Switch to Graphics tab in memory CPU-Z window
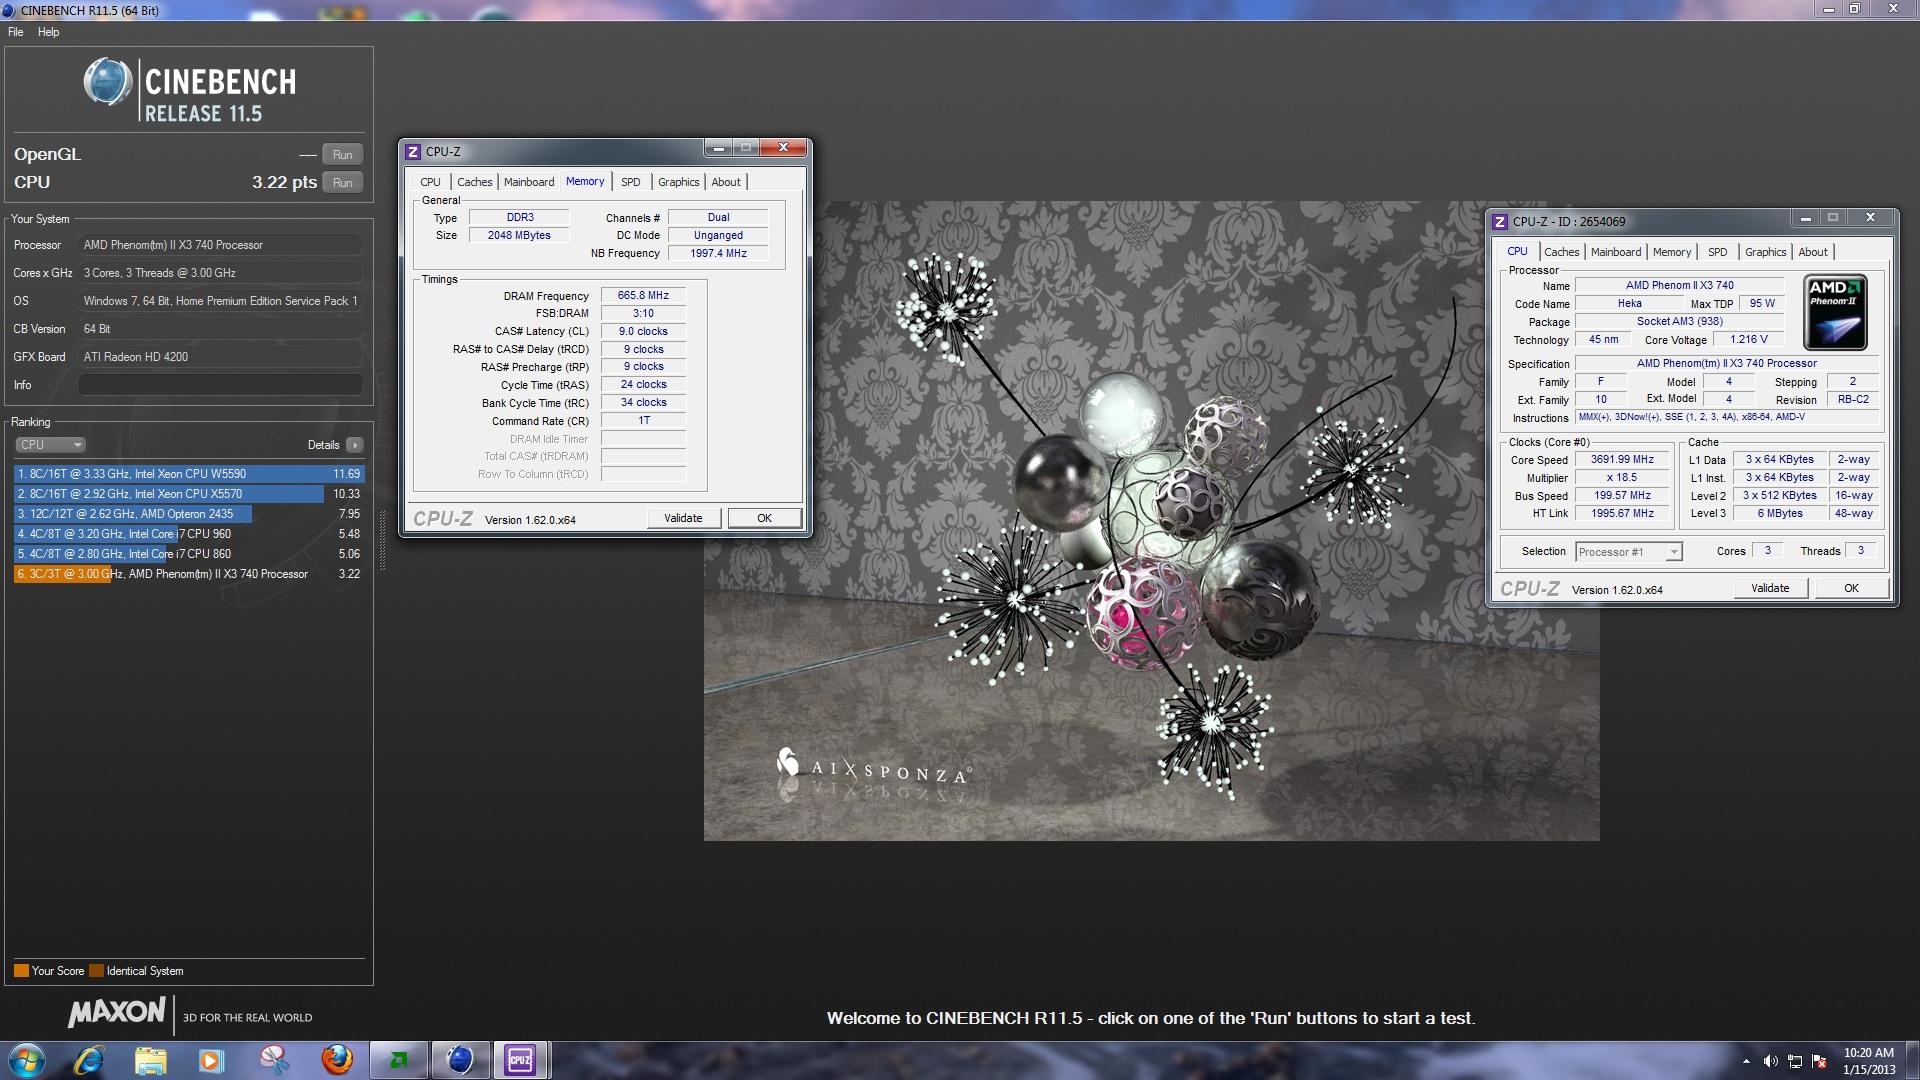 coord(678,182)
